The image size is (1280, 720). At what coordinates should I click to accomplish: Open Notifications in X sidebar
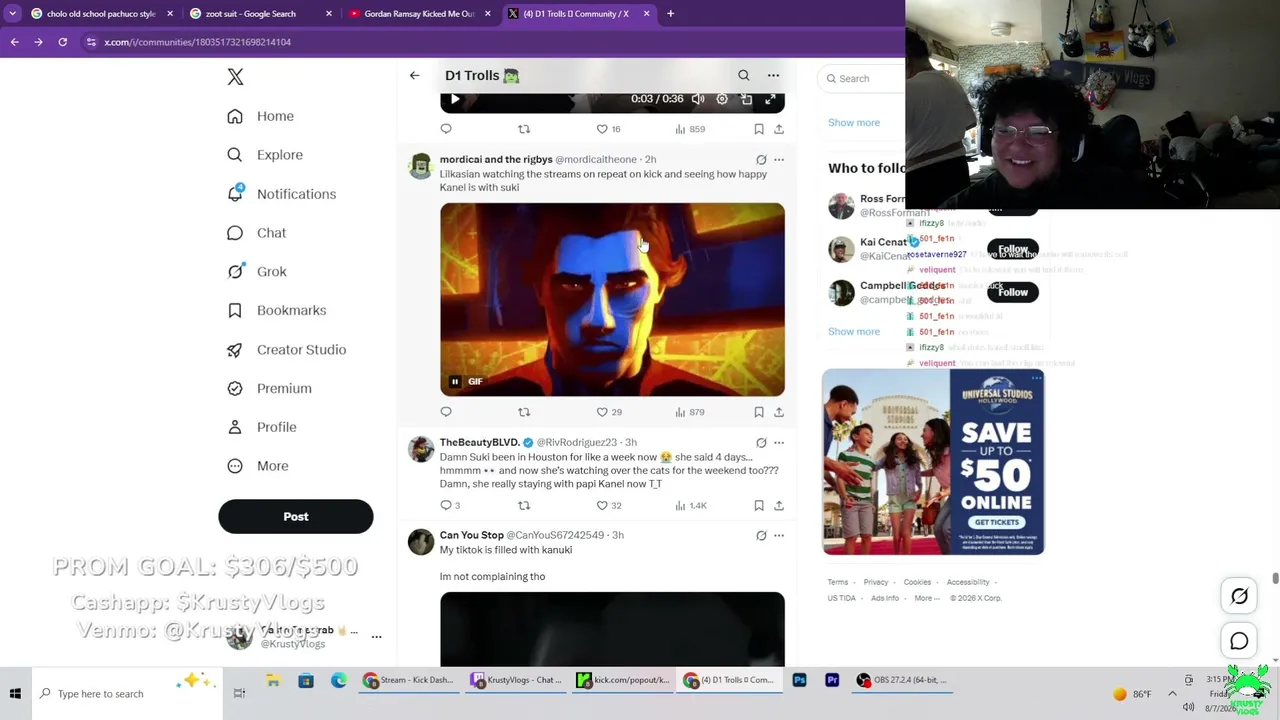[x=282, y=194]
